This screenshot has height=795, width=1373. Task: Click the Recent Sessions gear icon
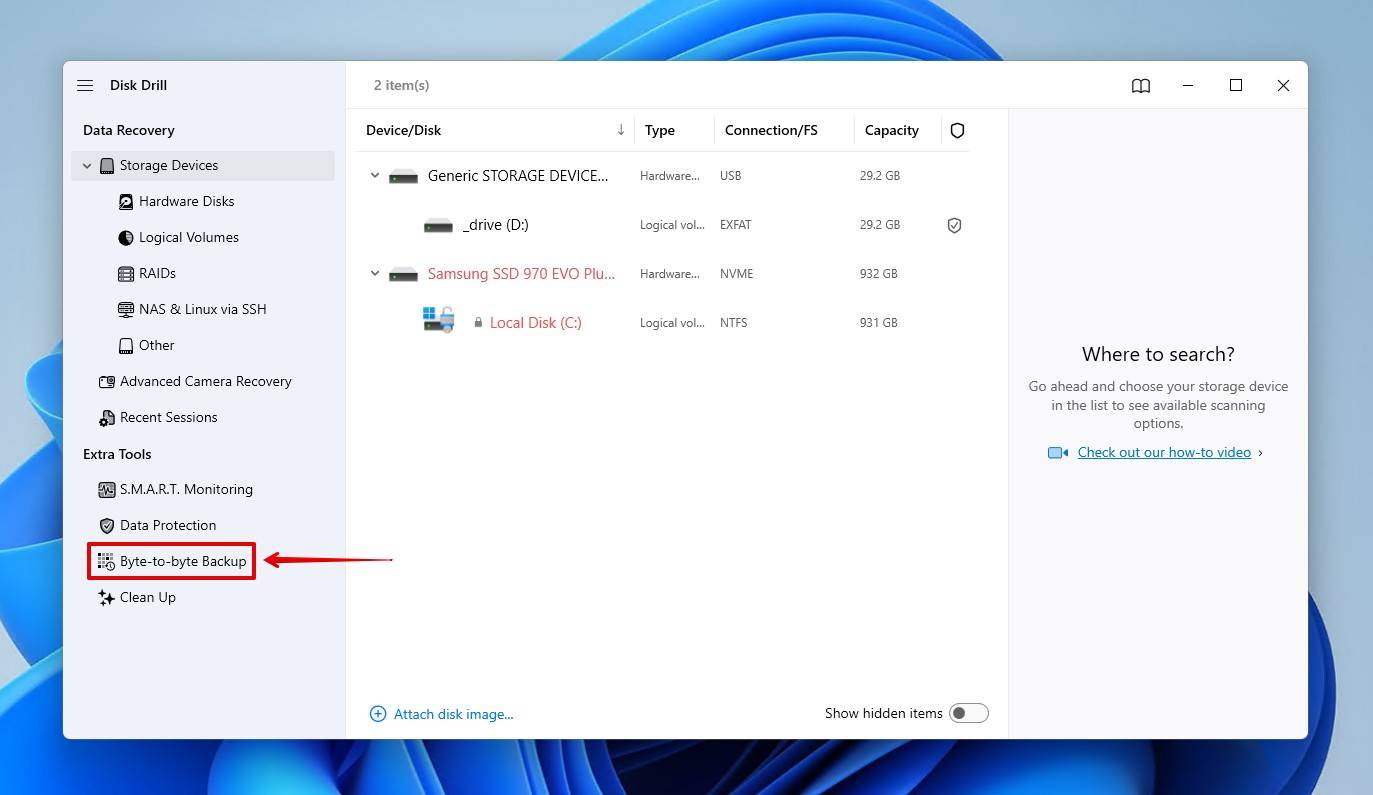tap(107, 418)
